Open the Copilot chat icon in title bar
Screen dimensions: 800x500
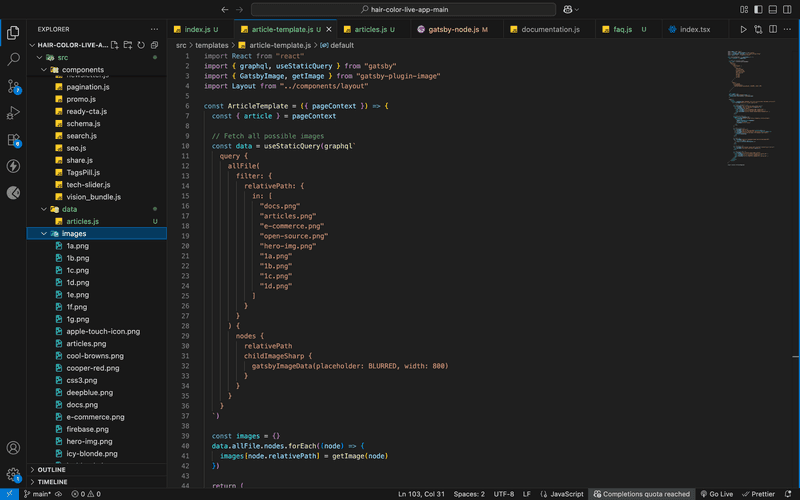point(567,9)
